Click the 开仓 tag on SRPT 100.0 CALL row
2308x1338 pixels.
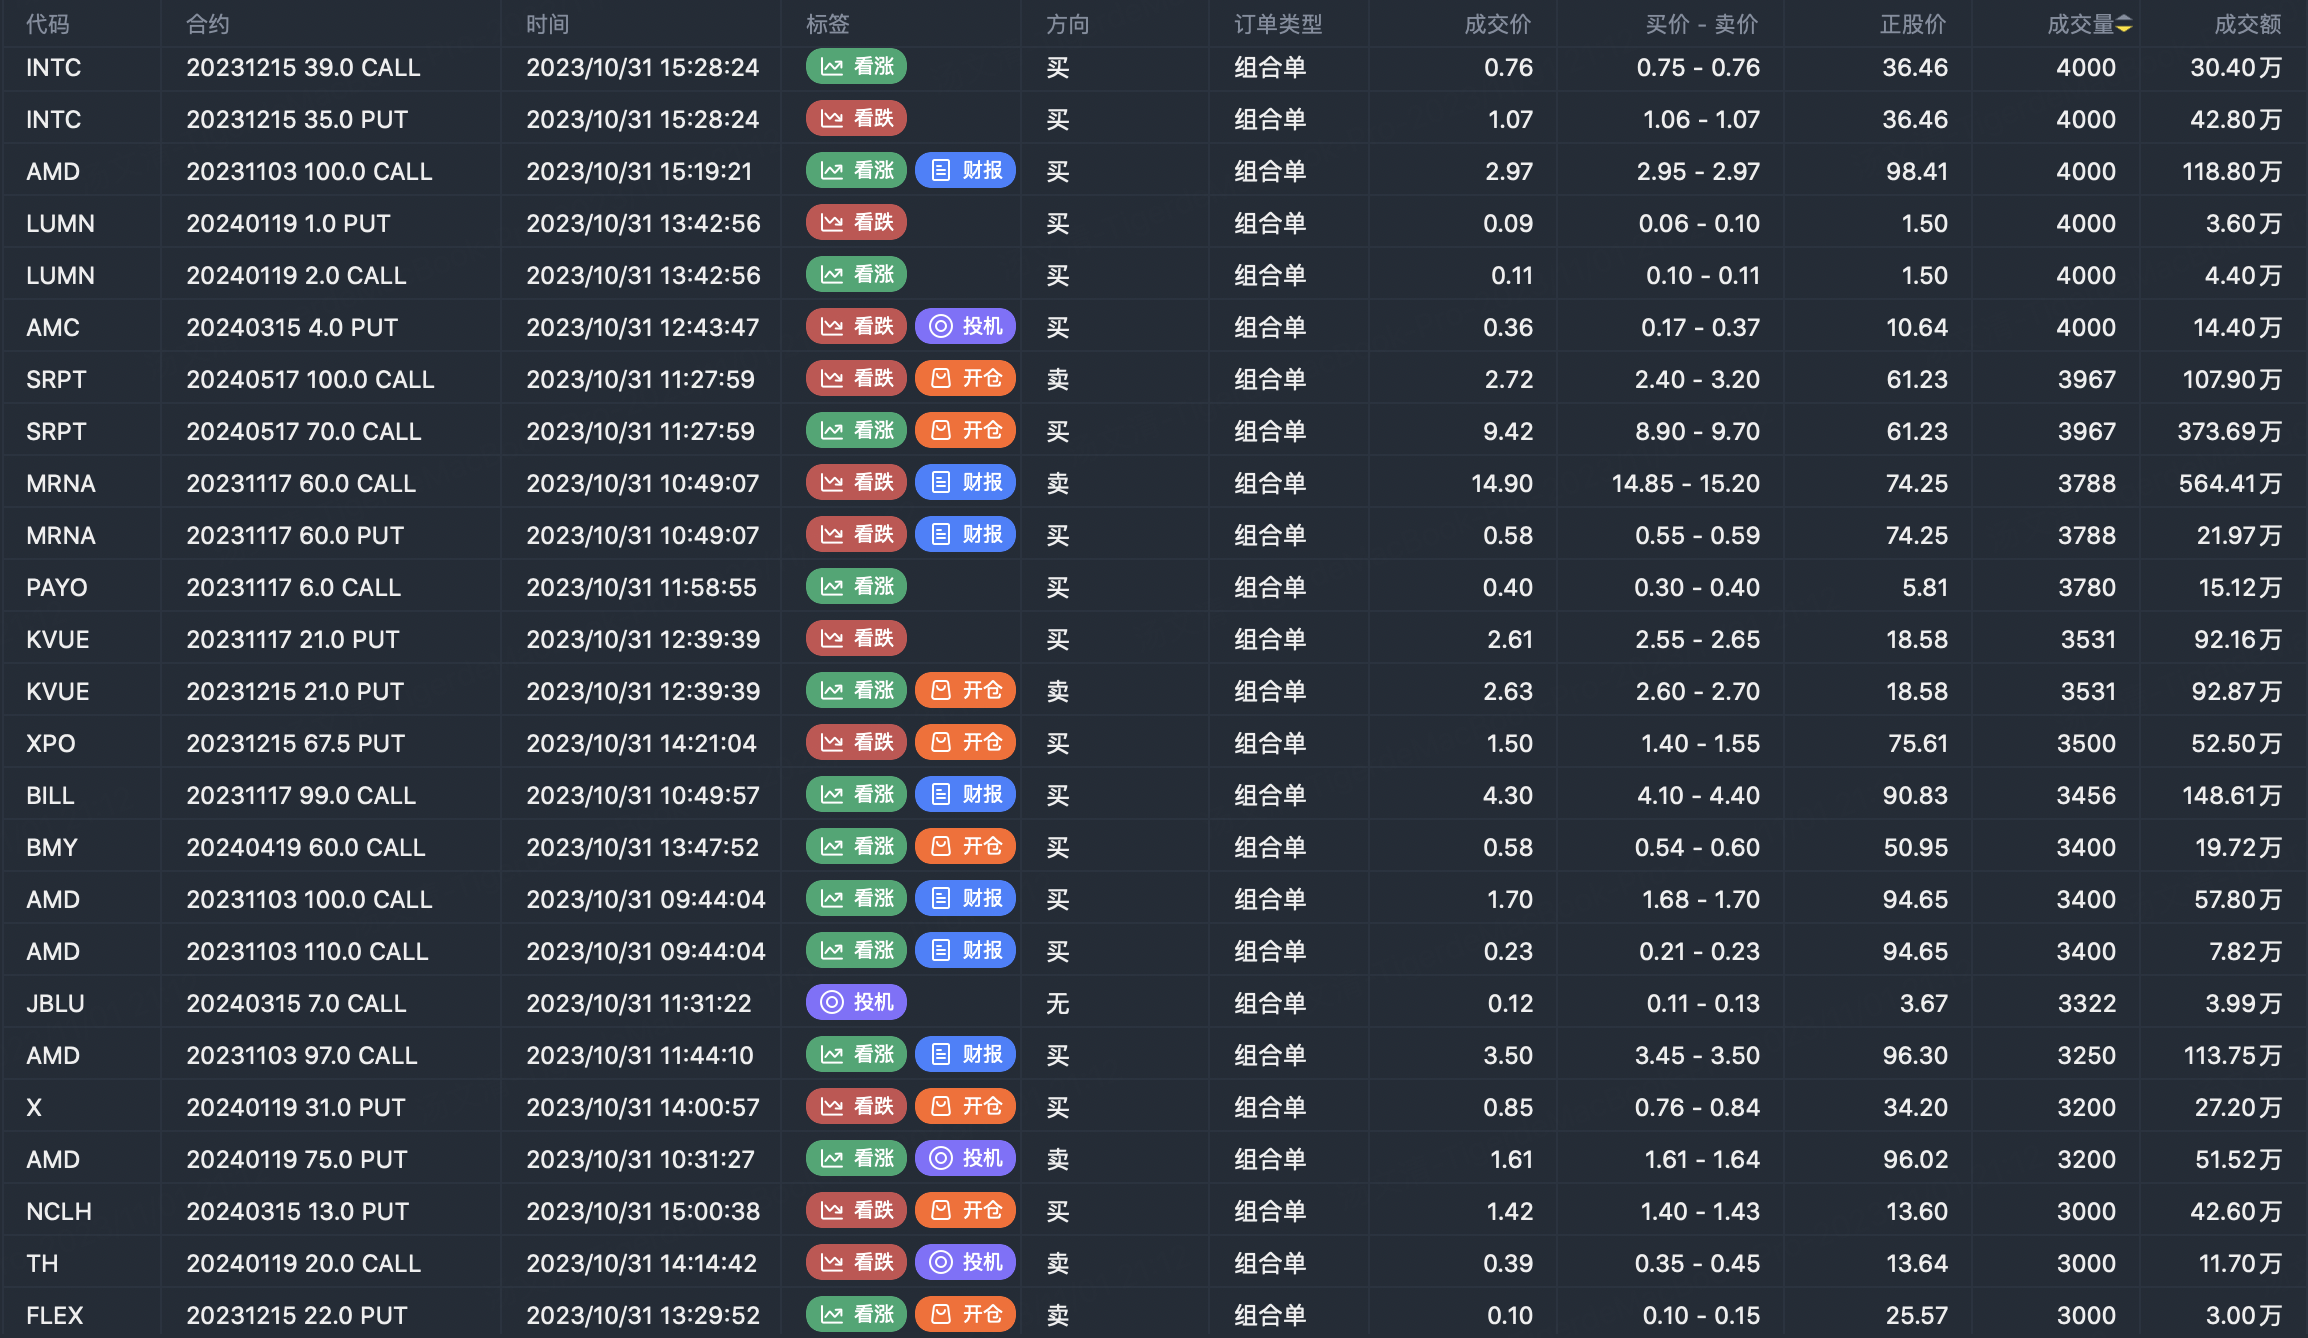click(965, 379)
